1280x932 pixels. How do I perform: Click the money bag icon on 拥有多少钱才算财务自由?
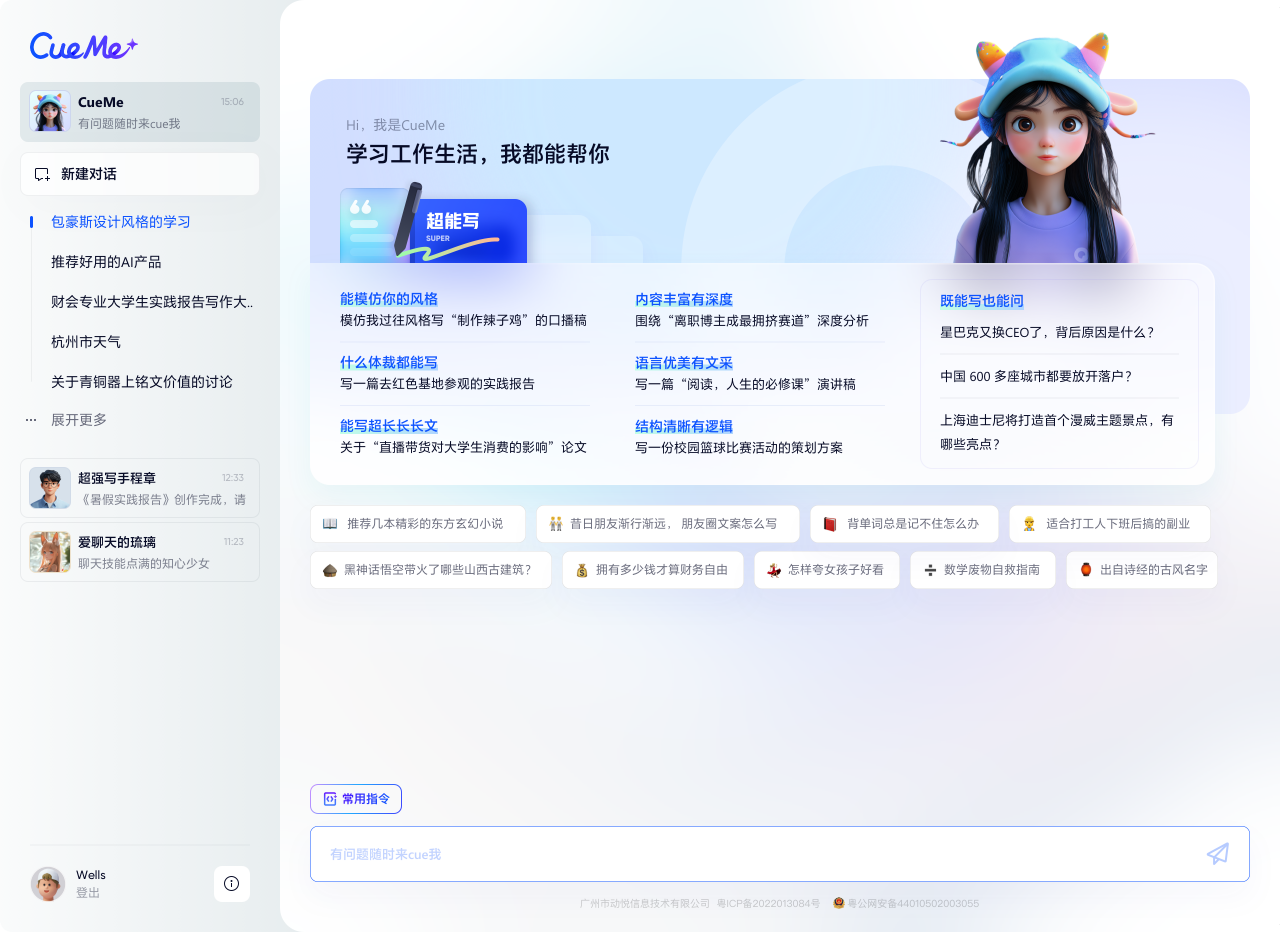tap(583, 570)
